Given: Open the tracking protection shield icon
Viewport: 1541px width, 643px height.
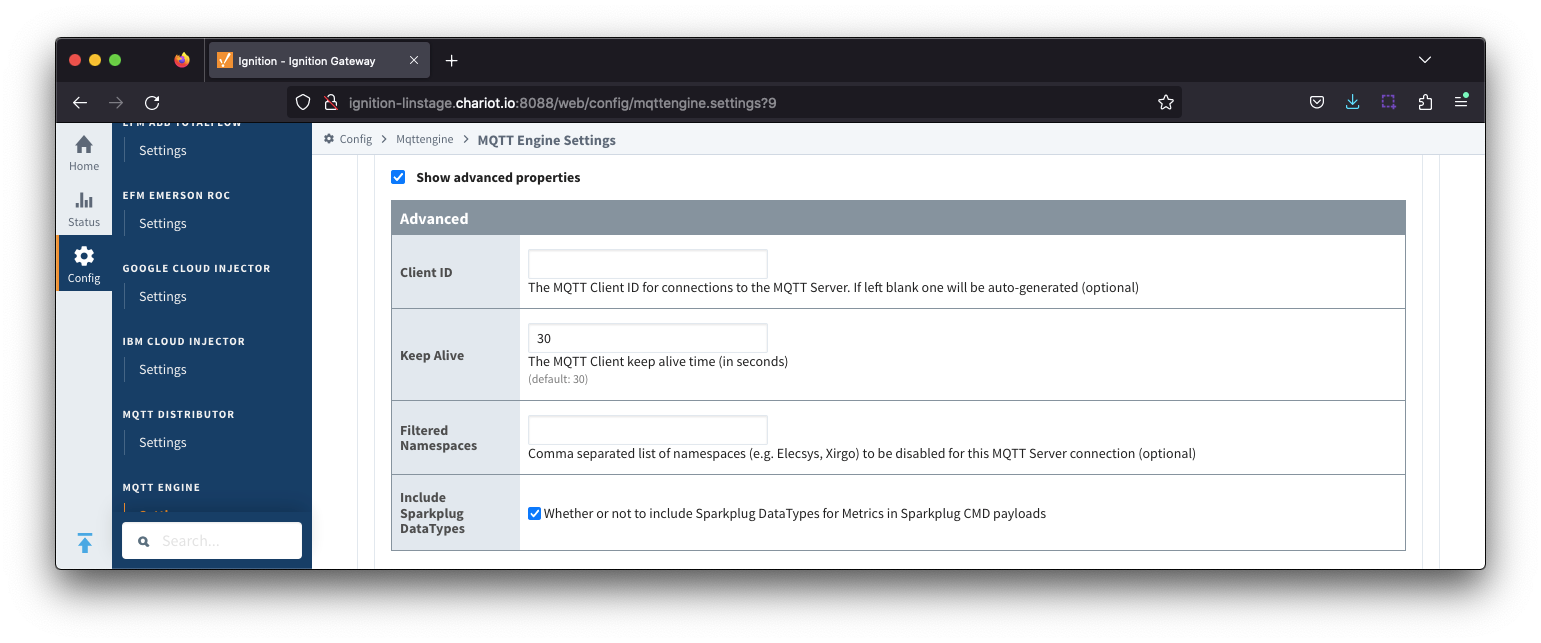Looking at the screenshot, I should (x=304, y=102).
